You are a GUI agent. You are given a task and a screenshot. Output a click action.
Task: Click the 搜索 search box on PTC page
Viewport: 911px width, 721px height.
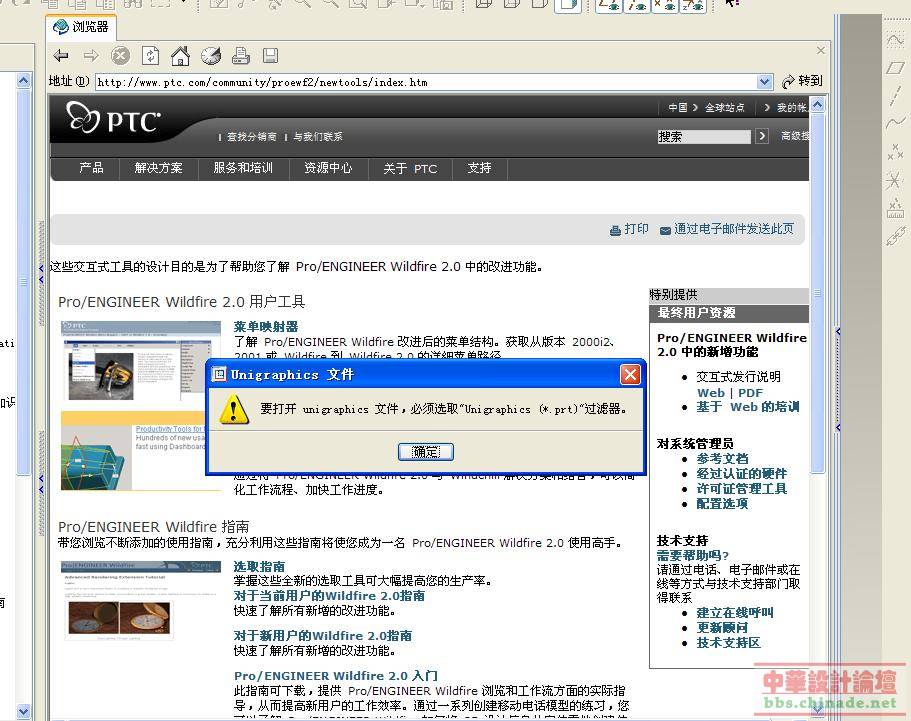704,137
